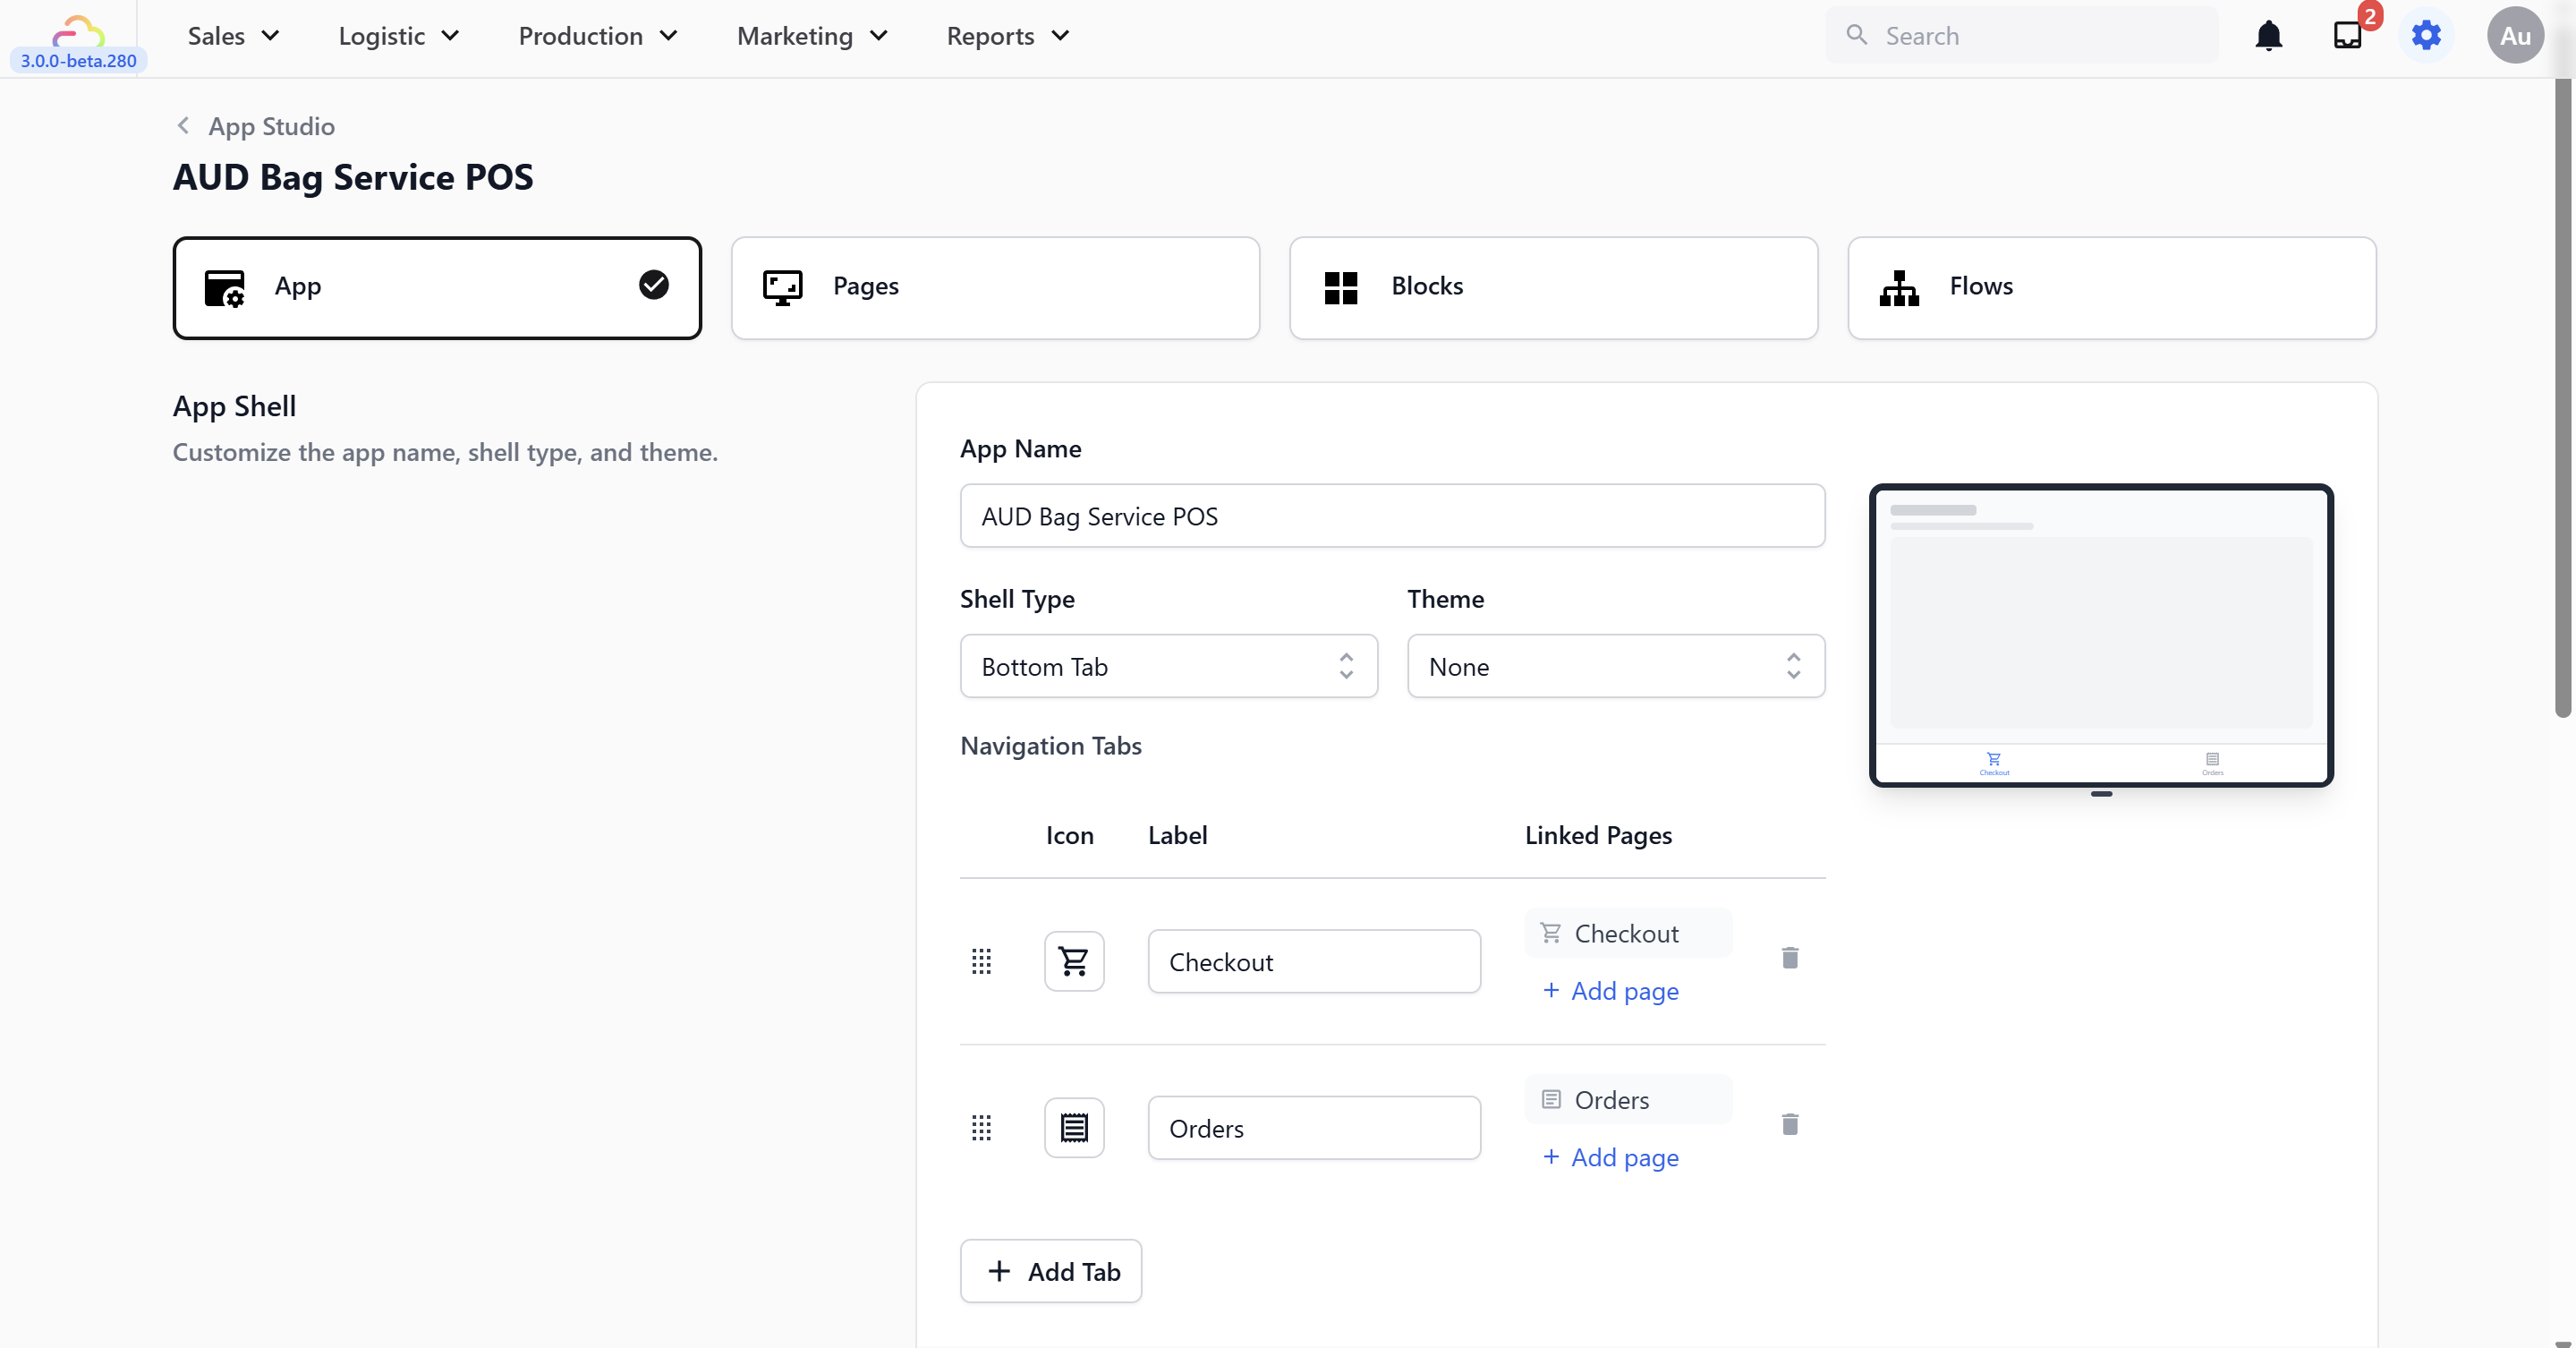This screenshot has height=1348, width=2576.
Task: Open settings via the blue gear icon
Action: [x=2426, y=36]
